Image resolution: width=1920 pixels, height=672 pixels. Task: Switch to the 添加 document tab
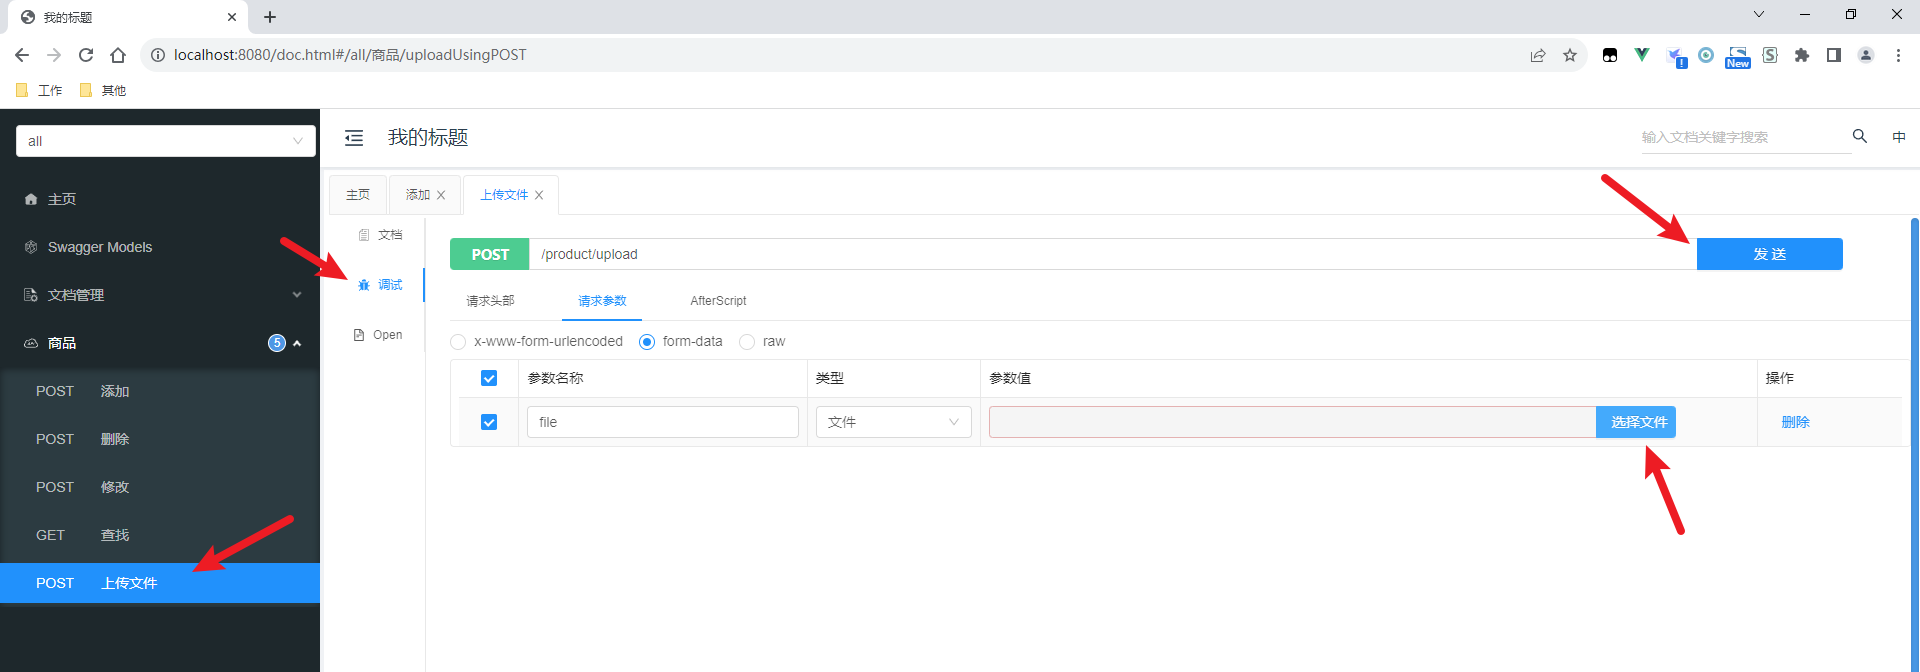(x=418, y=195)
